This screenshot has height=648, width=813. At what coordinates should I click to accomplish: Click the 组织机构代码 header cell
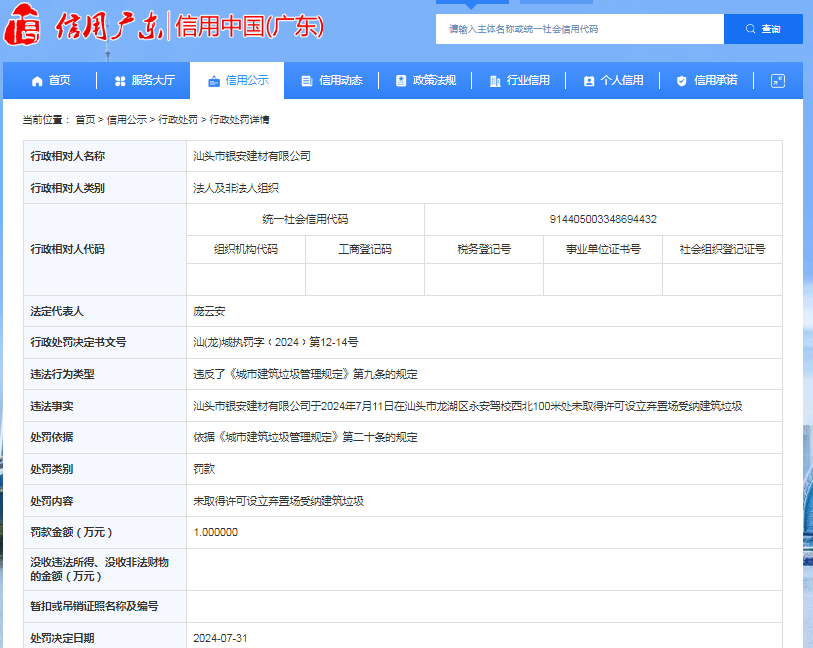pyautogui.click(x=246, y=249)
